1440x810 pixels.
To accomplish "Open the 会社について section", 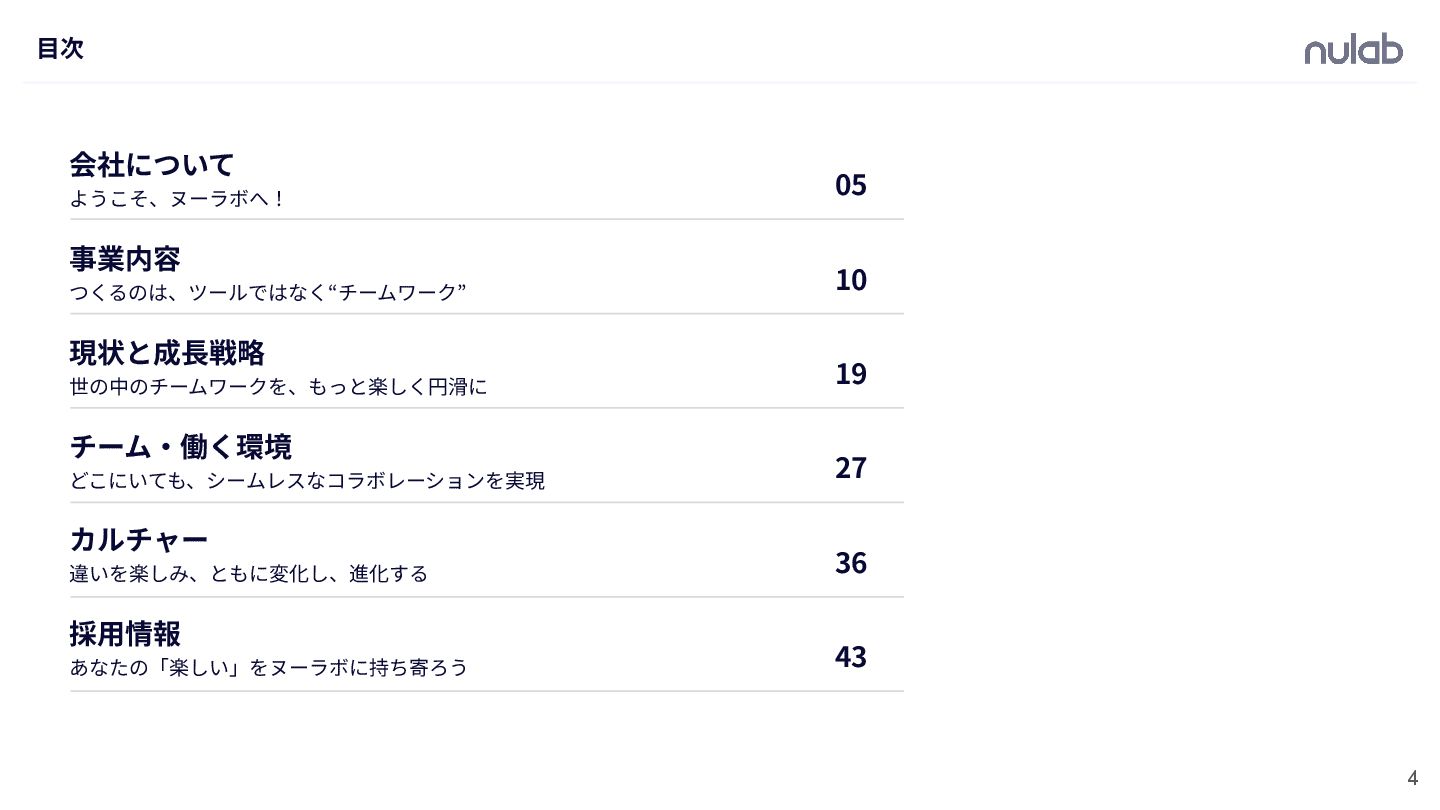I will [151, 164].
